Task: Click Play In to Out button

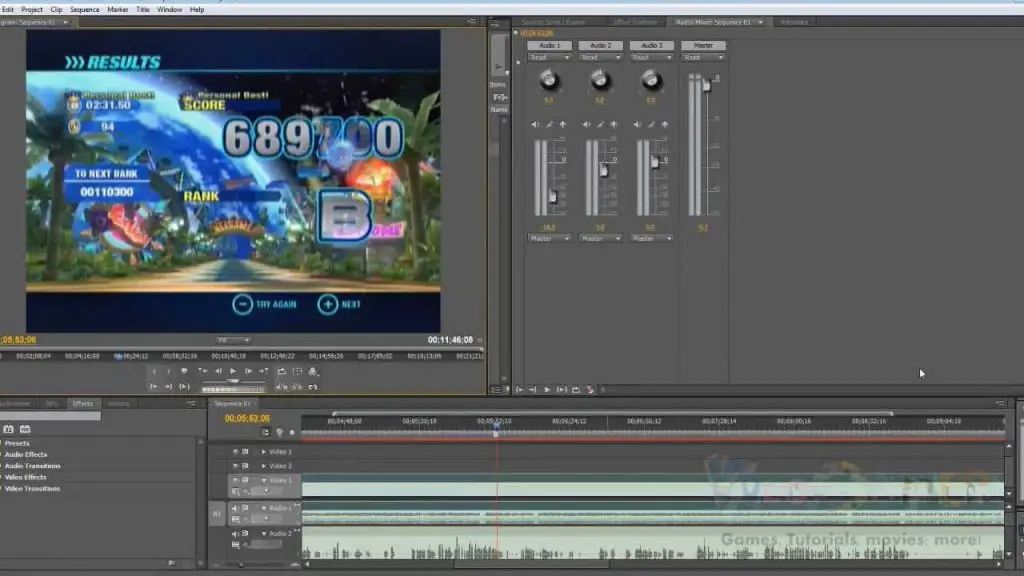Action: click(184, 387)
